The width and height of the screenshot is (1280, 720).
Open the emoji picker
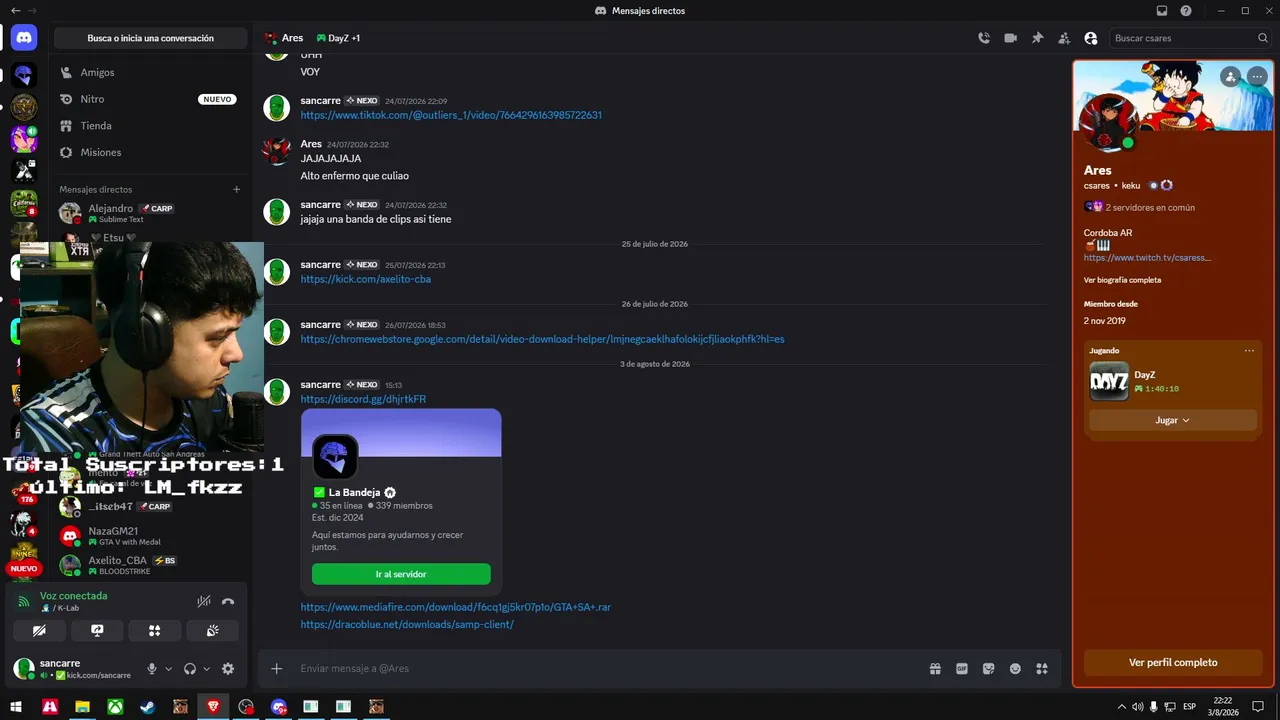[1015, 668]
